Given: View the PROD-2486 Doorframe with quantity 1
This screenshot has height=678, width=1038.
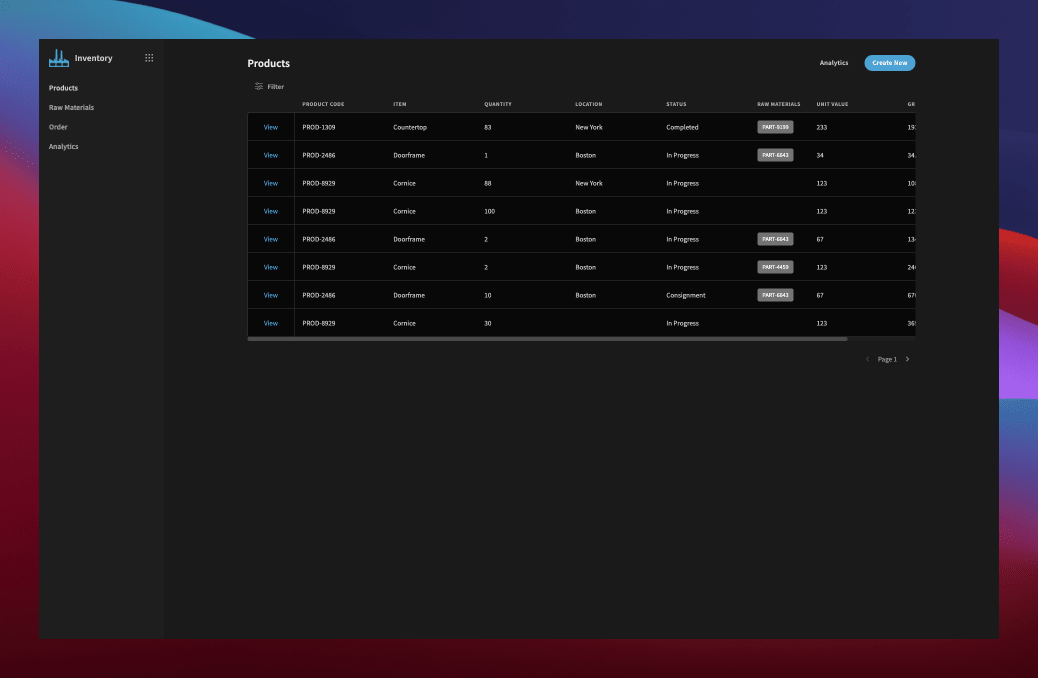Looking at the screenshot, I should [270, 155].
